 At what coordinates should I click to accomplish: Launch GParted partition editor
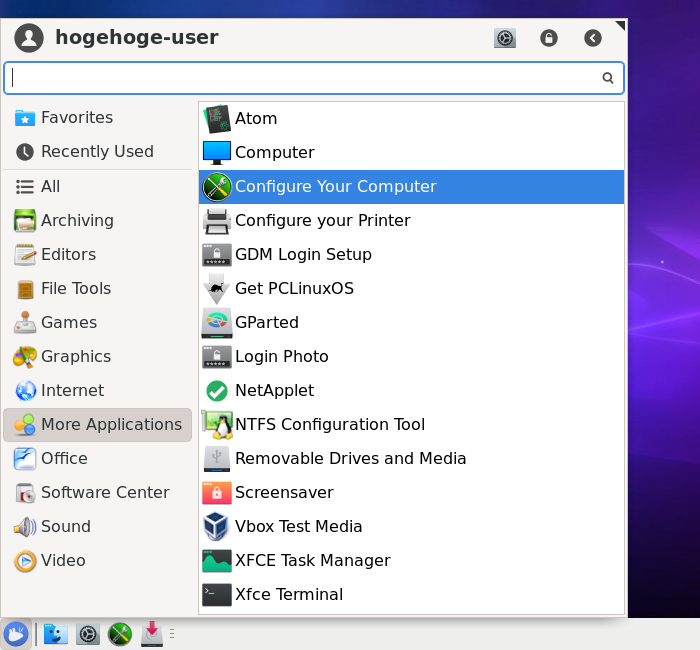(411, 323)
